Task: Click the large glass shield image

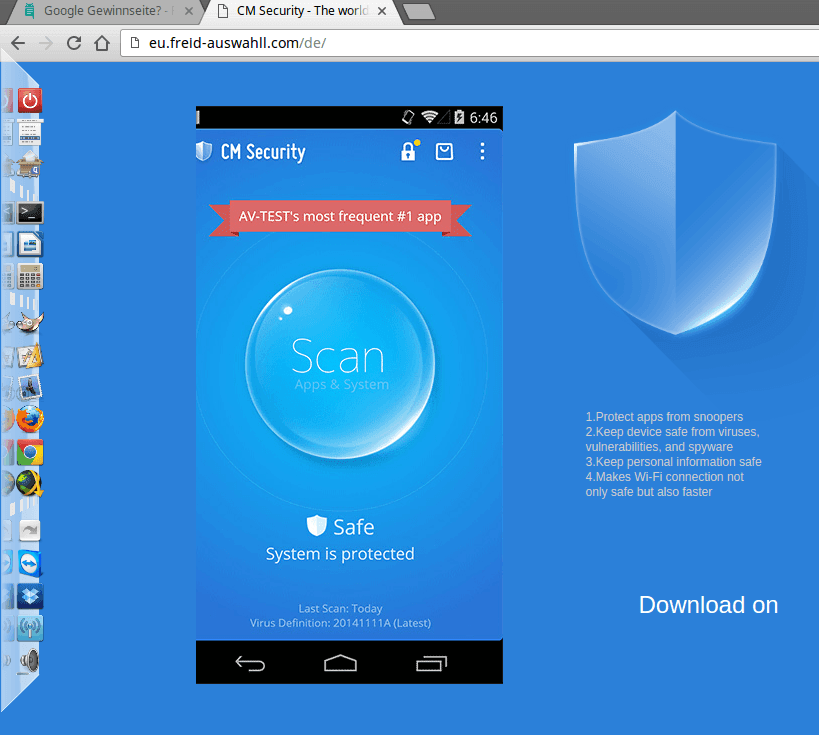Action: (x=675, y=223)
